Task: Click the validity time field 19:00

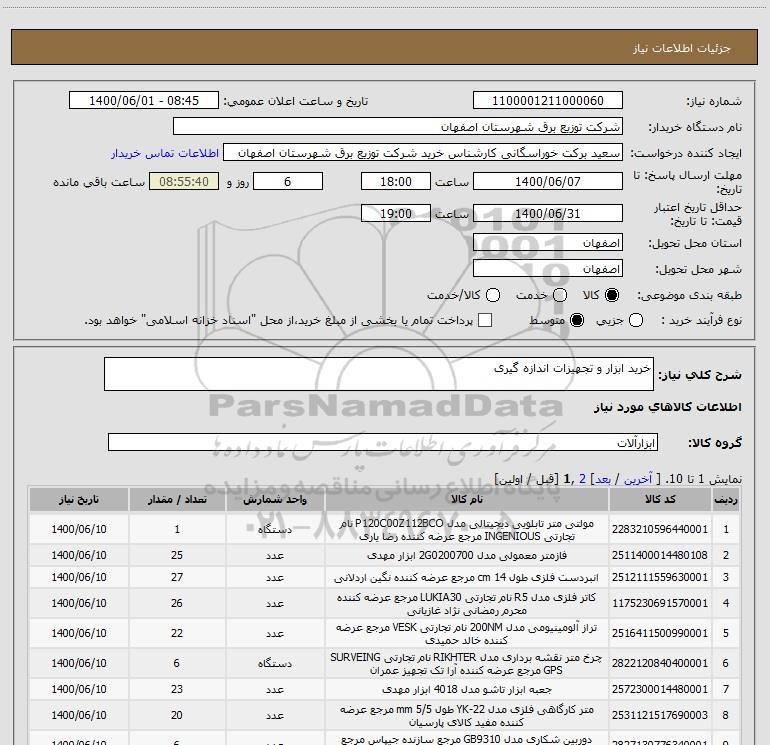Action: (x=396, y=213)
